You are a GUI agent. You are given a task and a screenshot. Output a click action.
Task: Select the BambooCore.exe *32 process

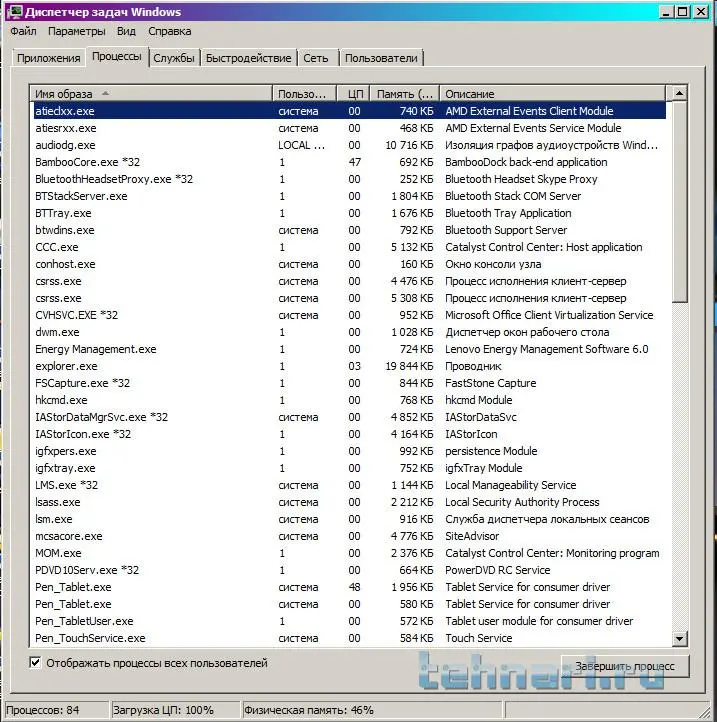point(350,162)
